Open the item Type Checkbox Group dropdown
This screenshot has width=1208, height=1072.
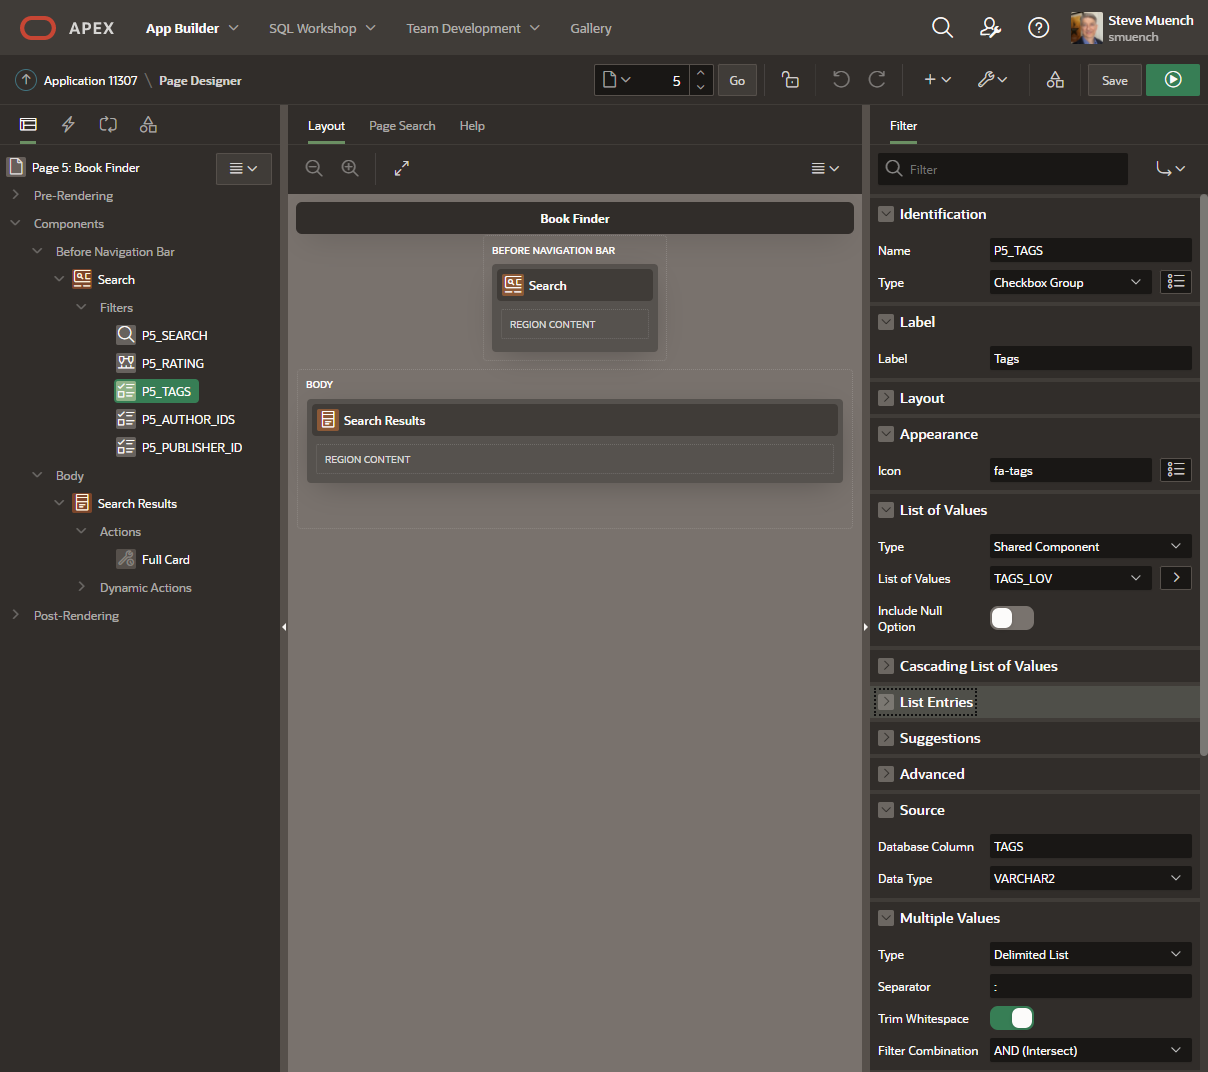pos(1069,283)
